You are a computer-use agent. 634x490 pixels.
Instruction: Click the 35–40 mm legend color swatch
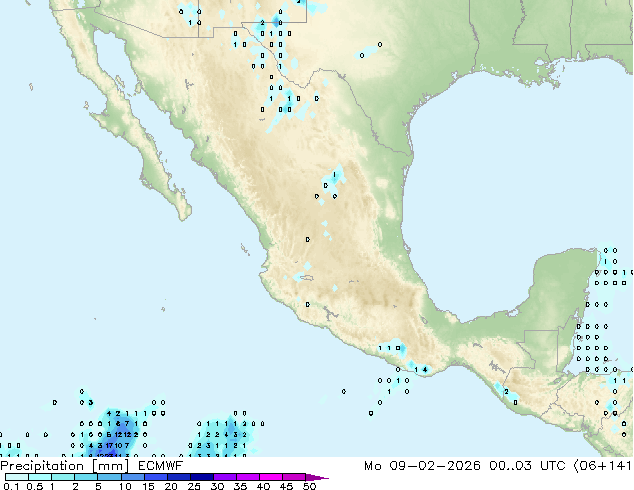click(247, 477)
